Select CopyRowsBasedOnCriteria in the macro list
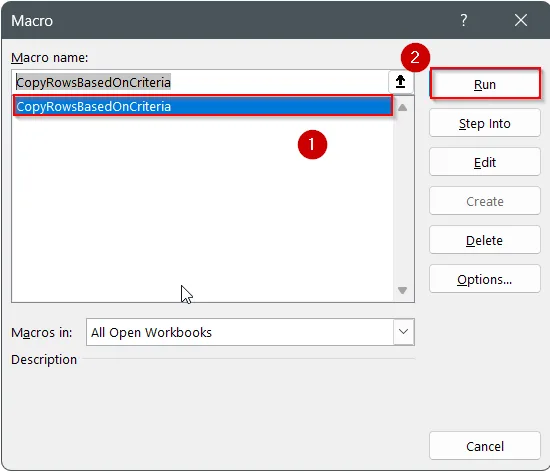Screen dimensions: 550x473 click(203, 106)
